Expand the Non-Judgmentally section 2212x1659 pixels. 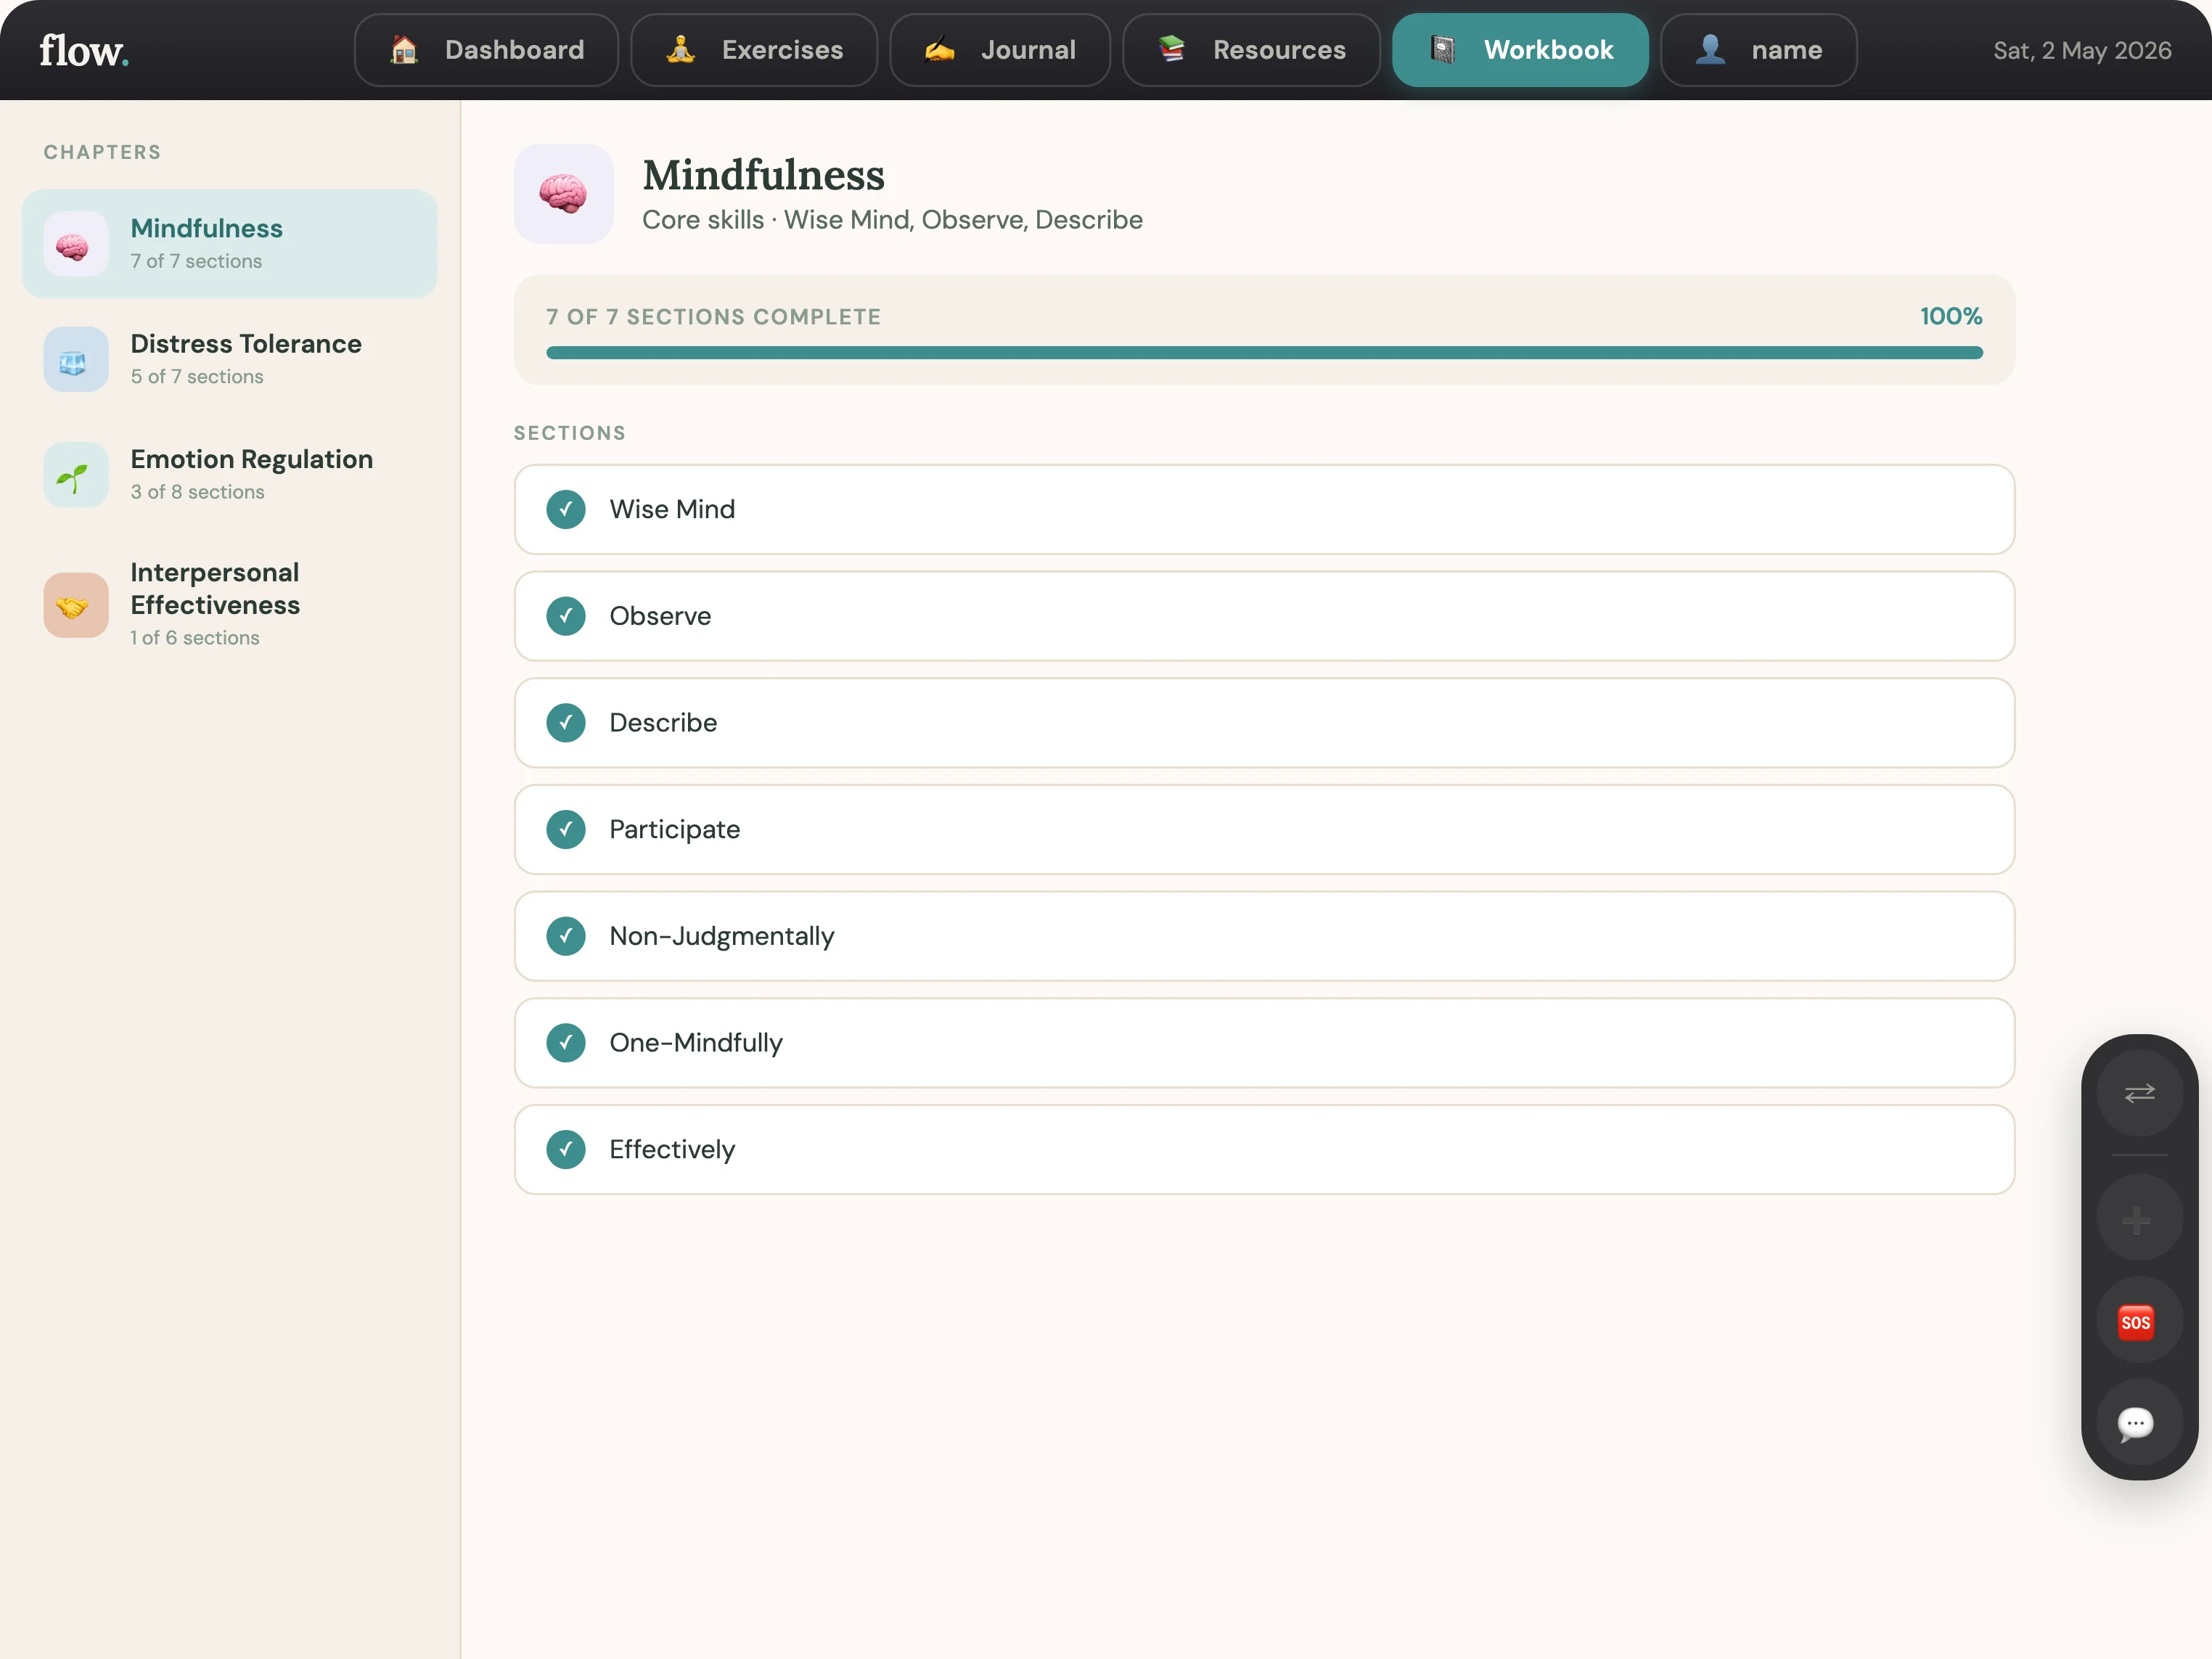click(1264, 936)
